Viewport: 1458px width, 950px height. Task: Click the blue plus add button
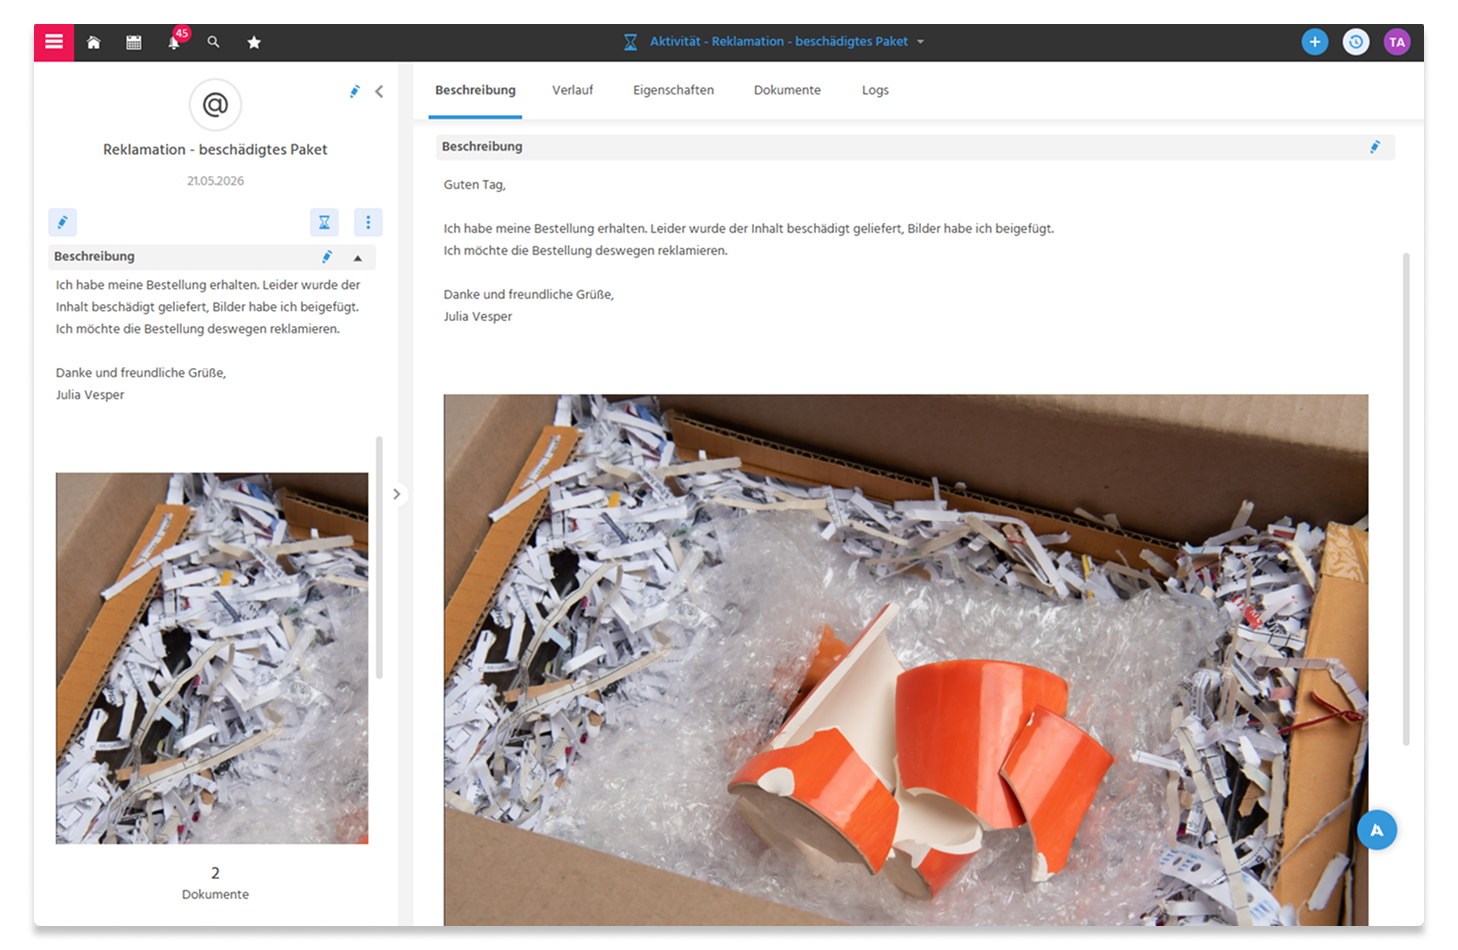(1315, 42)
